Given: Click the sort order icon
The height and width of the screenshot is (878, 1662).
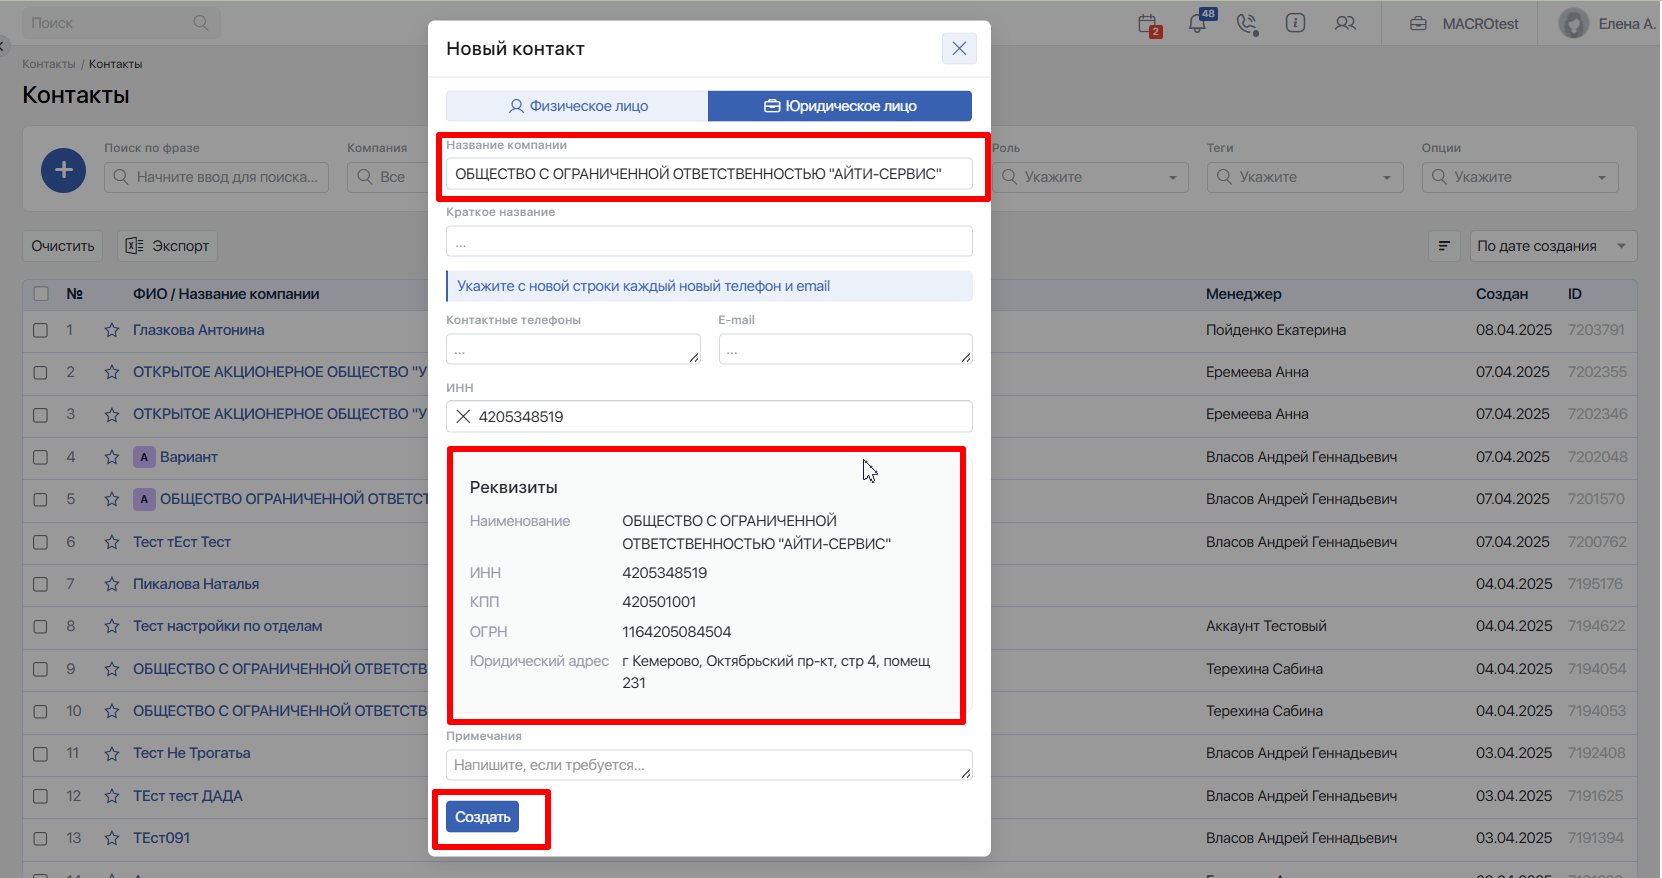Looking at the screenshot, I should (x=1444, y=246).
